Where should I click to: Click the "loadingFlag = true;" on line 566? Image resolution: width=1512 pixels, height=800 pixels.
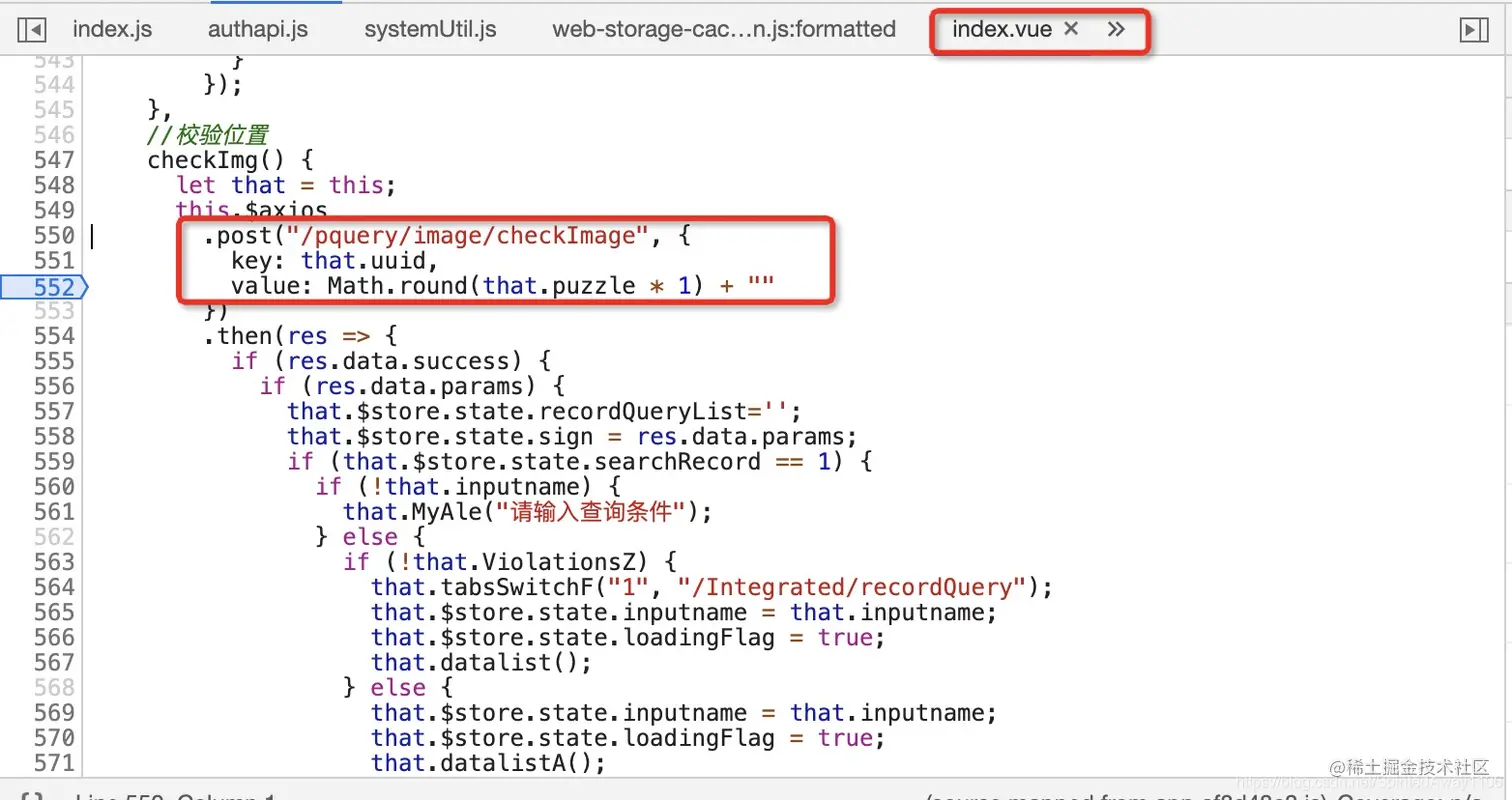coord(755,637)
